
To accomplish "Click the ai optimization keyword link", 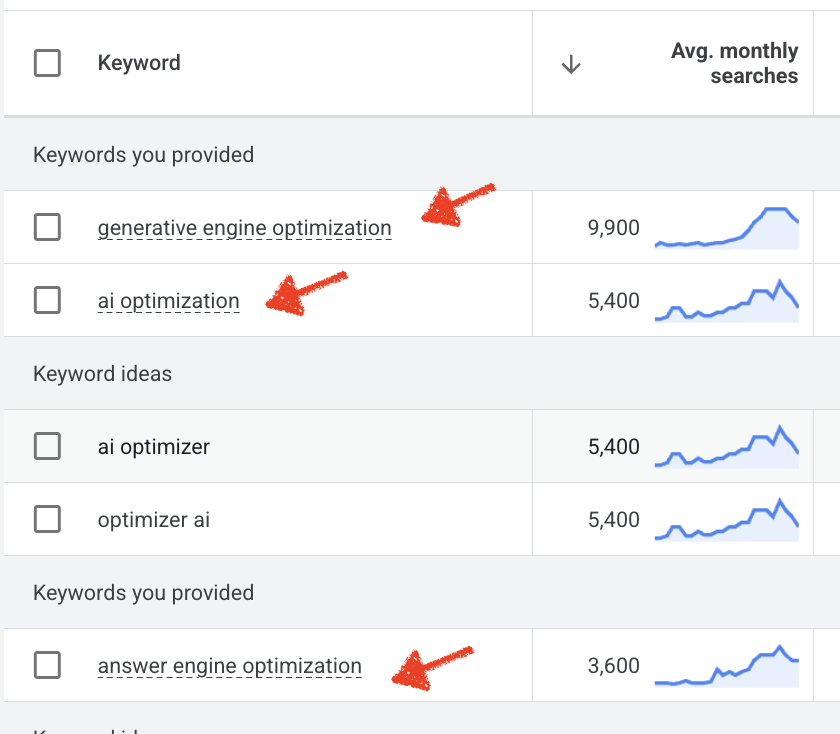I will [168, 301].
